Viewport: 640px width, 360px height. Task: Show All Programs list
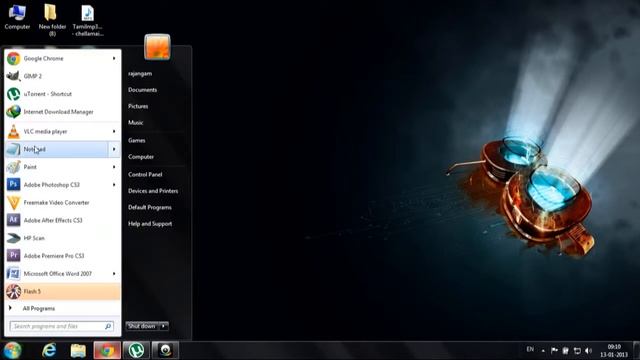(x=38, y=309)
